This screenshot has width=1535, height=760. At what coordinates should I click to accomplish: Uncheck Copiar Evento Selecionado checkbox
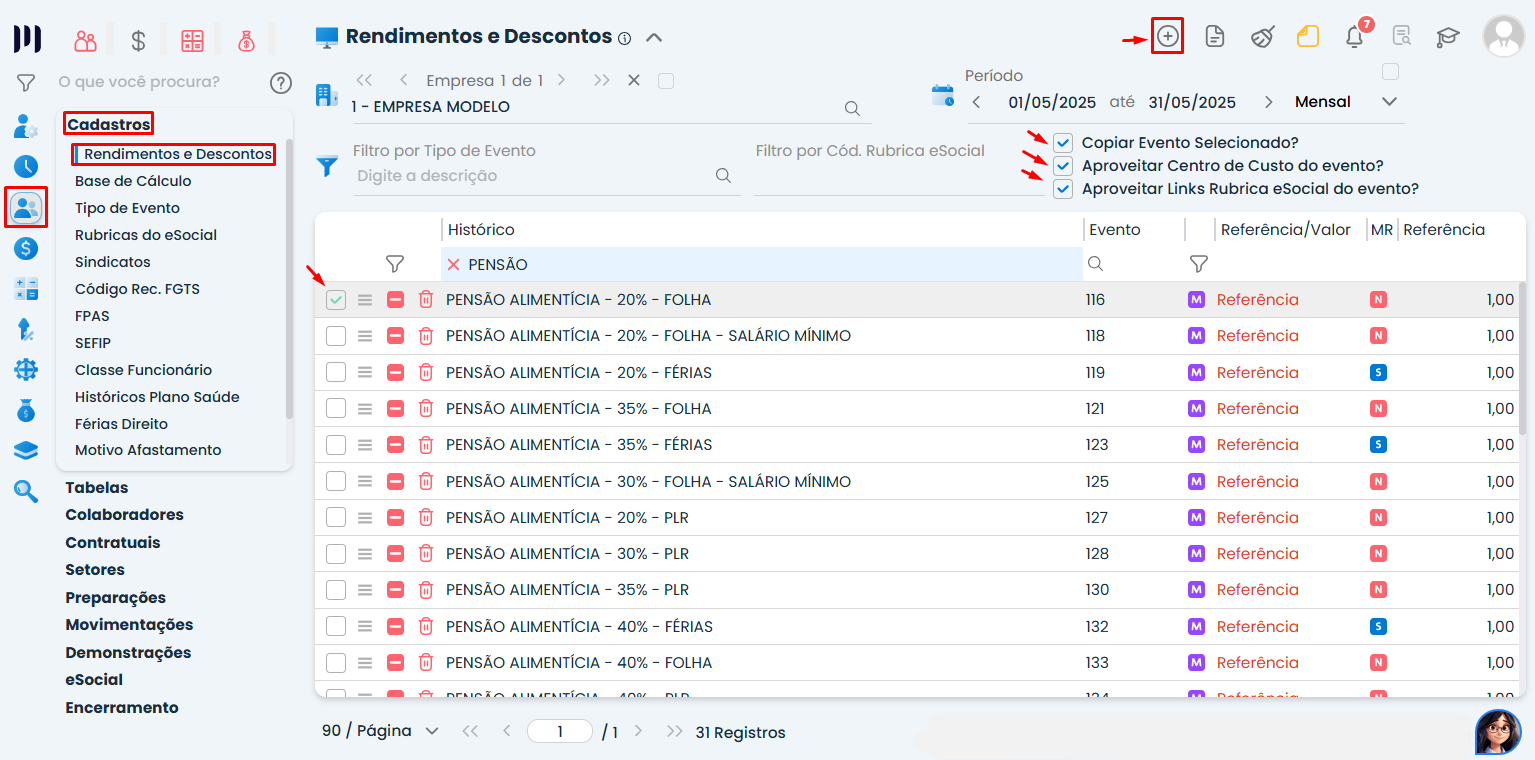pos(1063,143)
